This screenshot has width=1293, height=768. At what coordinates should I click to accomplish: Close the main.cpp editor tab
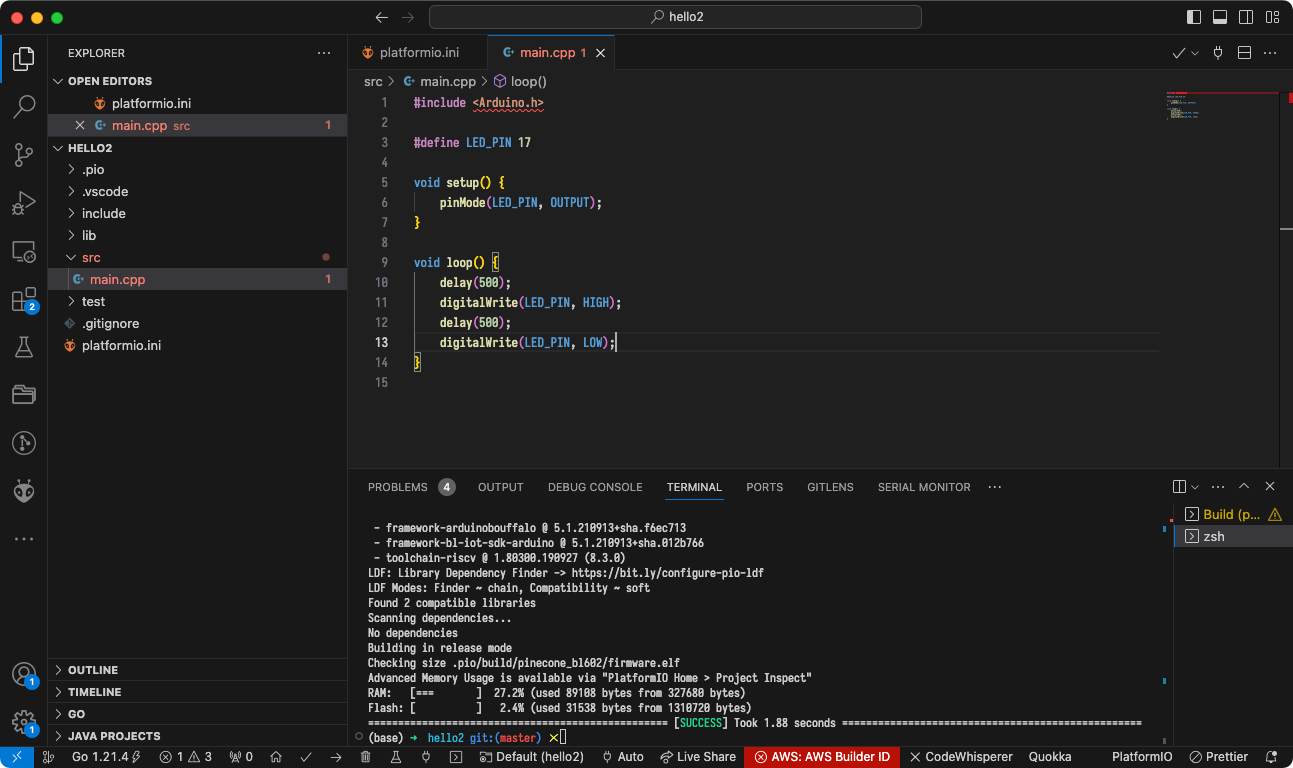(x=600, y=53)
